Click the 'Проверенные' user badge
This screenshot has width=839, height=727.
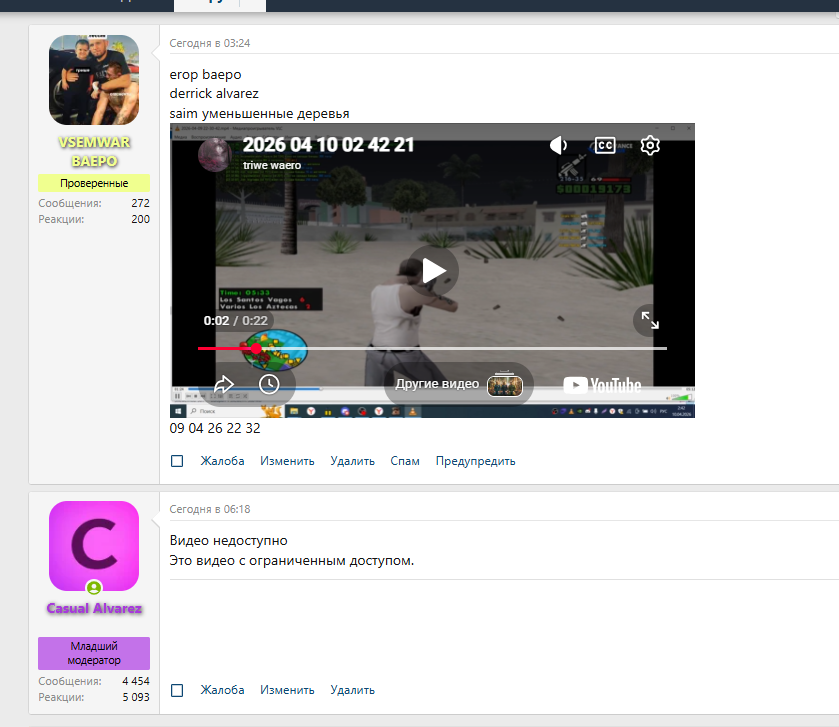(x=94, y=183)
